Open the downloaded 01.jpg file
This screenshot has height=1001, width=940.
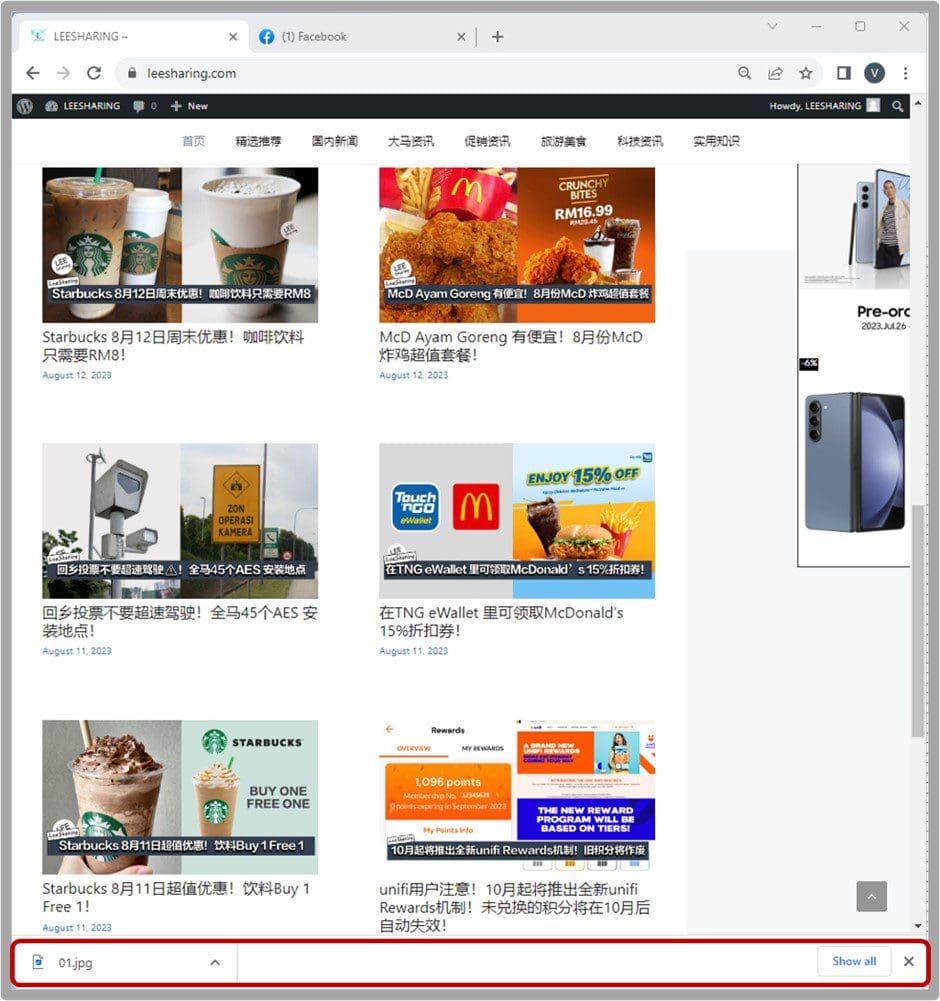click(75, 963)
